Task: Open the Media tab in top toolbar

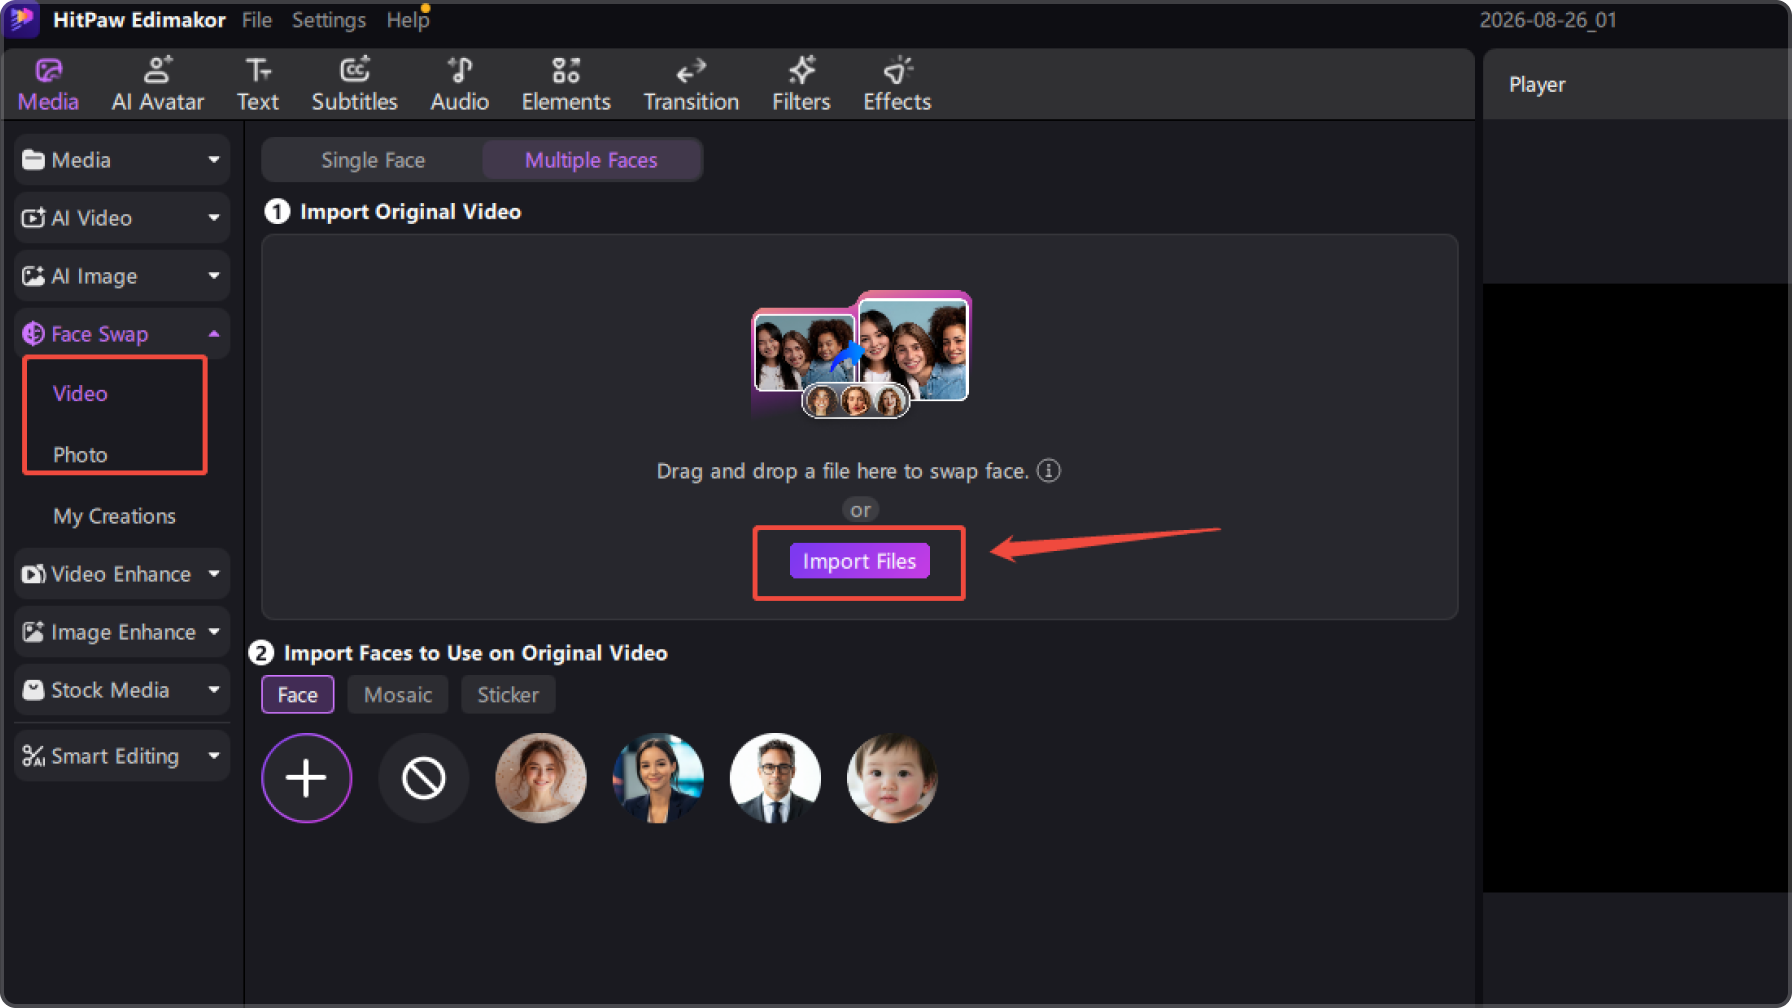Action: point(48,84)
